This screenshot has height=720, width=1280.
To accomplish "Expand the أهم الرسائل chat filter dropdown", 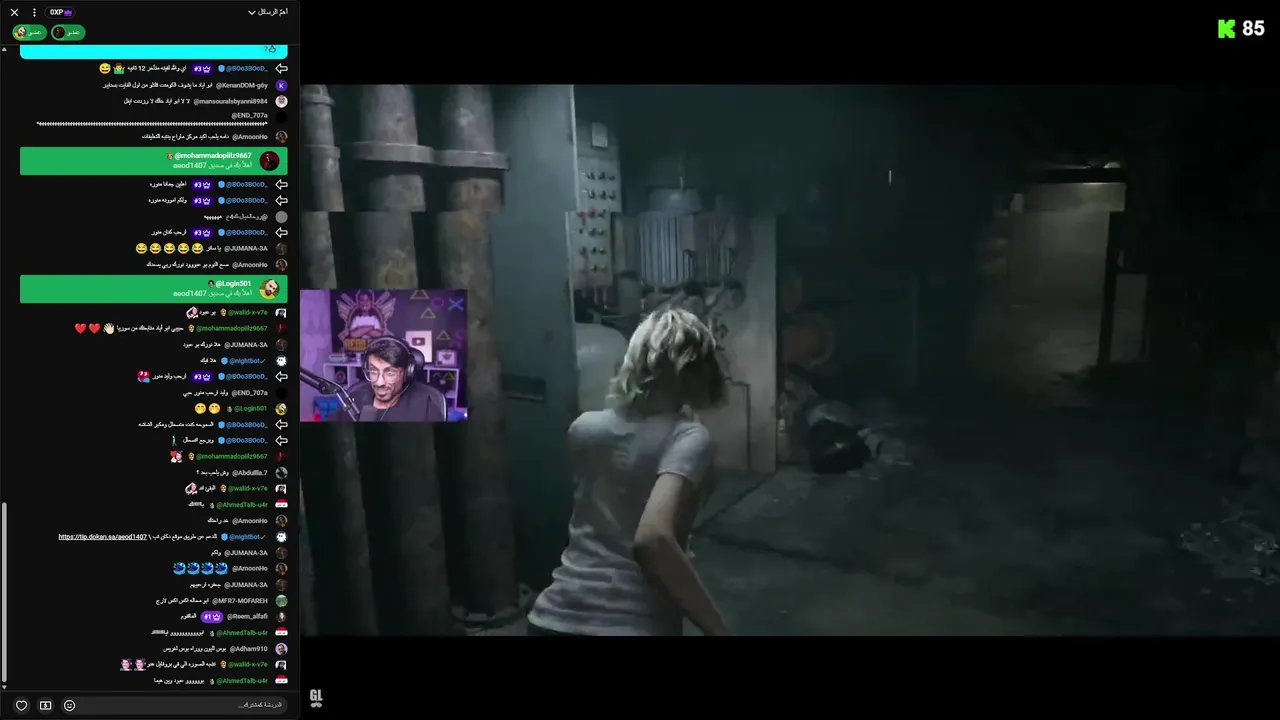I will coord(268,12).
